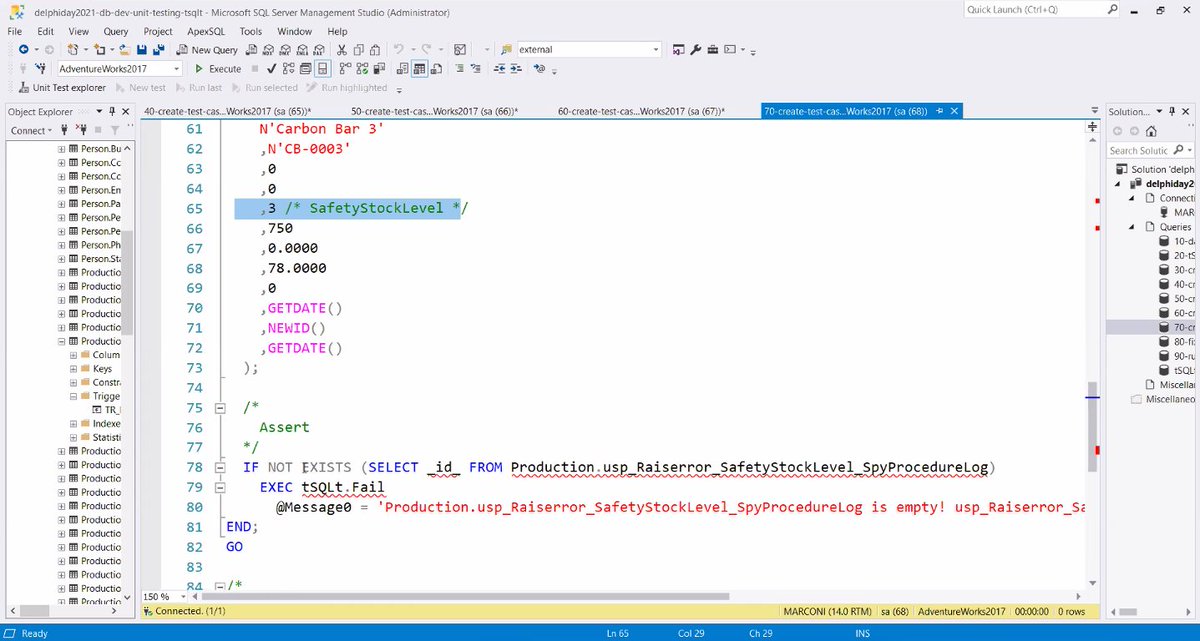This screenshot has width=1200, height=641.
Task: Toggle Include Client Statistics
Action: pyautogui.click(x=379, y=69)
